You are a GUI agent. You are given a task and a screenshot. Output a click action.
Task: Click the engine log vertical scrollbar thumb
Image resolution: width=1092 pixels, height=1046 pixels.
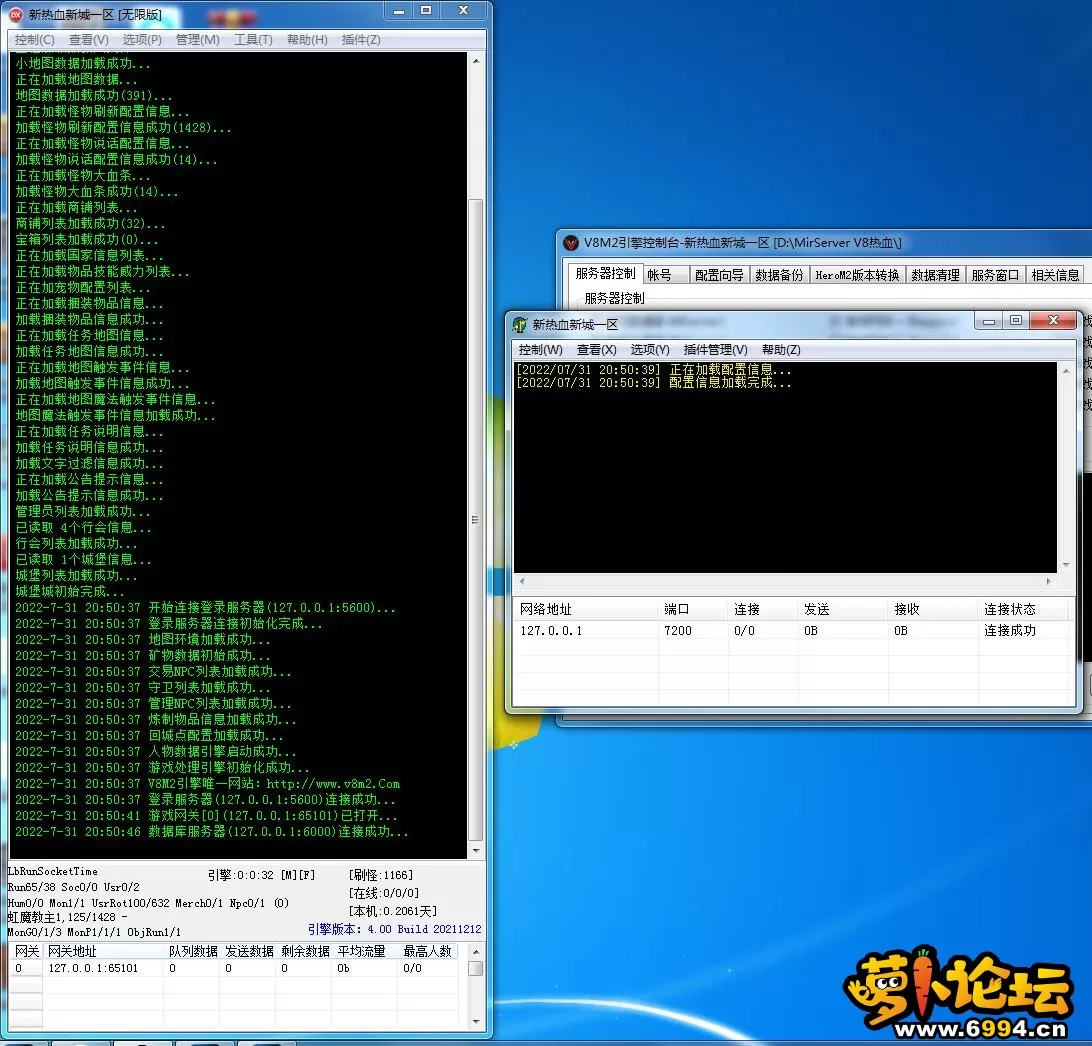coord(476,520)
